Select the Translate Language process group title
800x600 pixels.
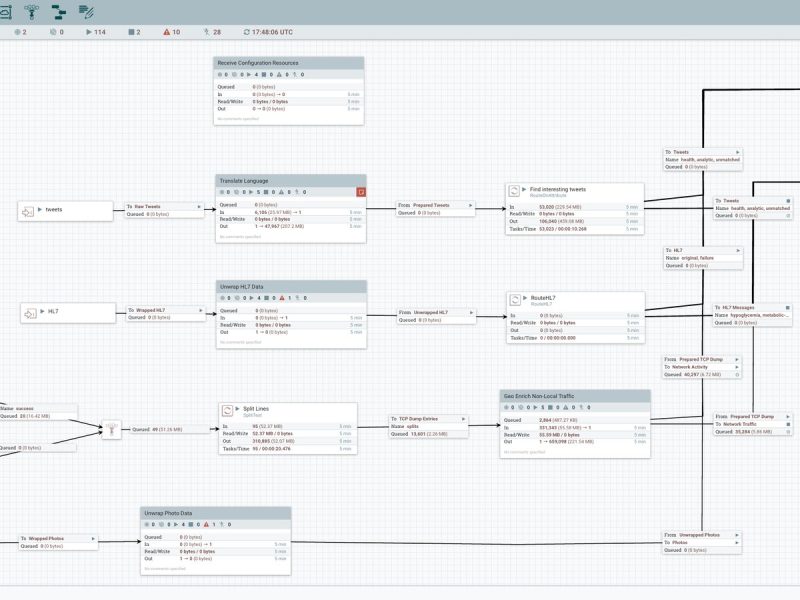(244, 181)
